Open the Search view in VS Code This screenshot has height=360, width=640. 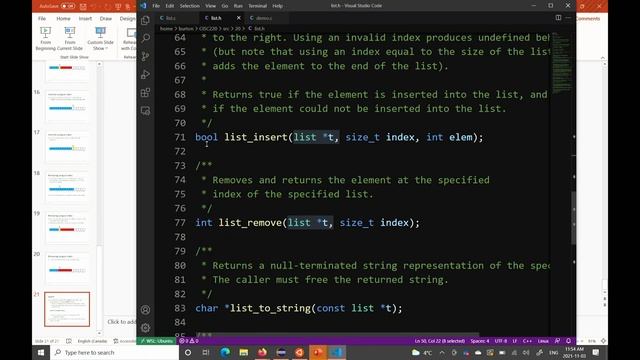coord(145,38)
